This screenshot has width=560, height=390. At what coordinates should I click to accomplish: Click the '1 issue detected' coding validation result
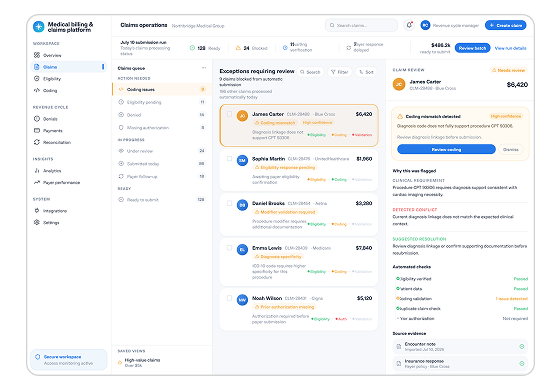(x=511, y=299)
